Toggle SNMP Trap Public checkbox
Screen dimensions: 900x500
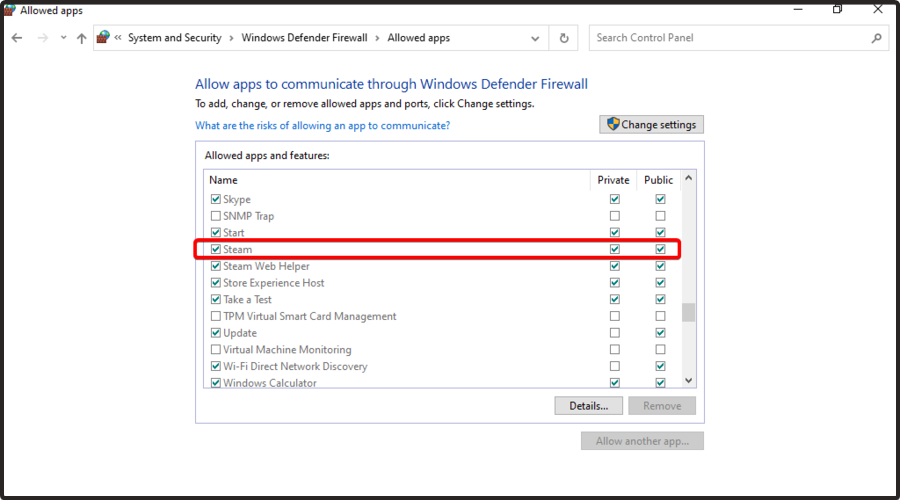click(661, 216)
